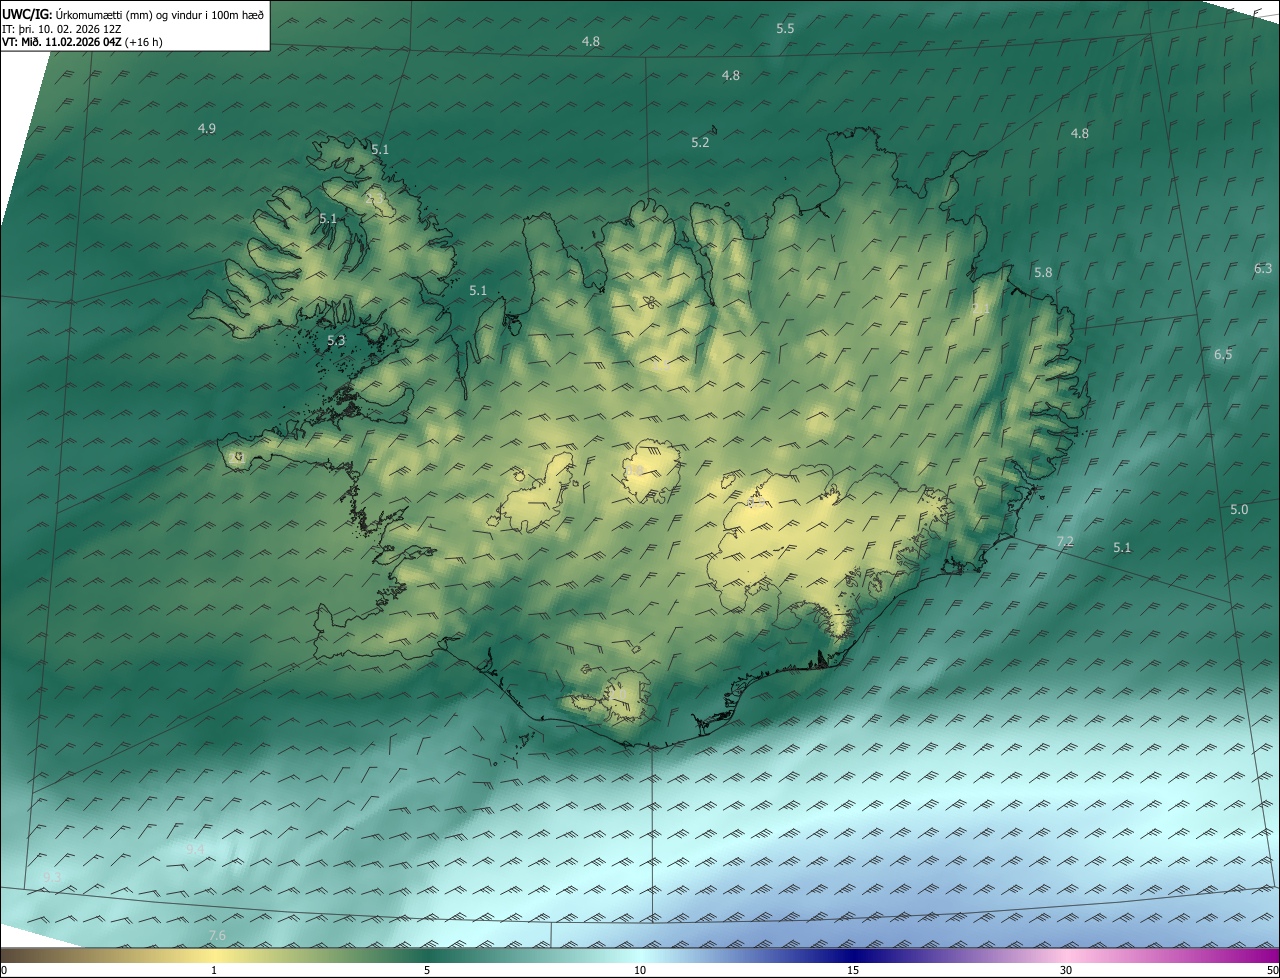This screenshot has width=1280, height=978.
Task: Click the 5.5 value label on the map
Action: [x=785, y=28]
